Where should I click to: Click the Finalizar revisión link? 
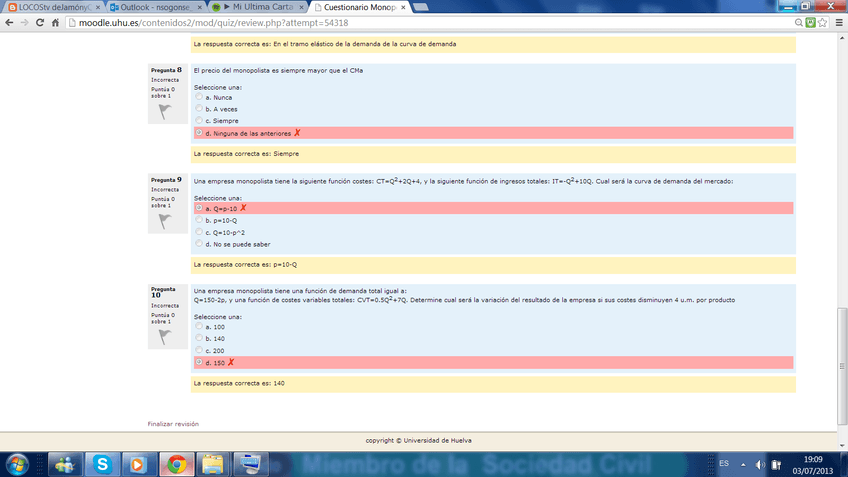pyautogui.click(x=173, y=424)
